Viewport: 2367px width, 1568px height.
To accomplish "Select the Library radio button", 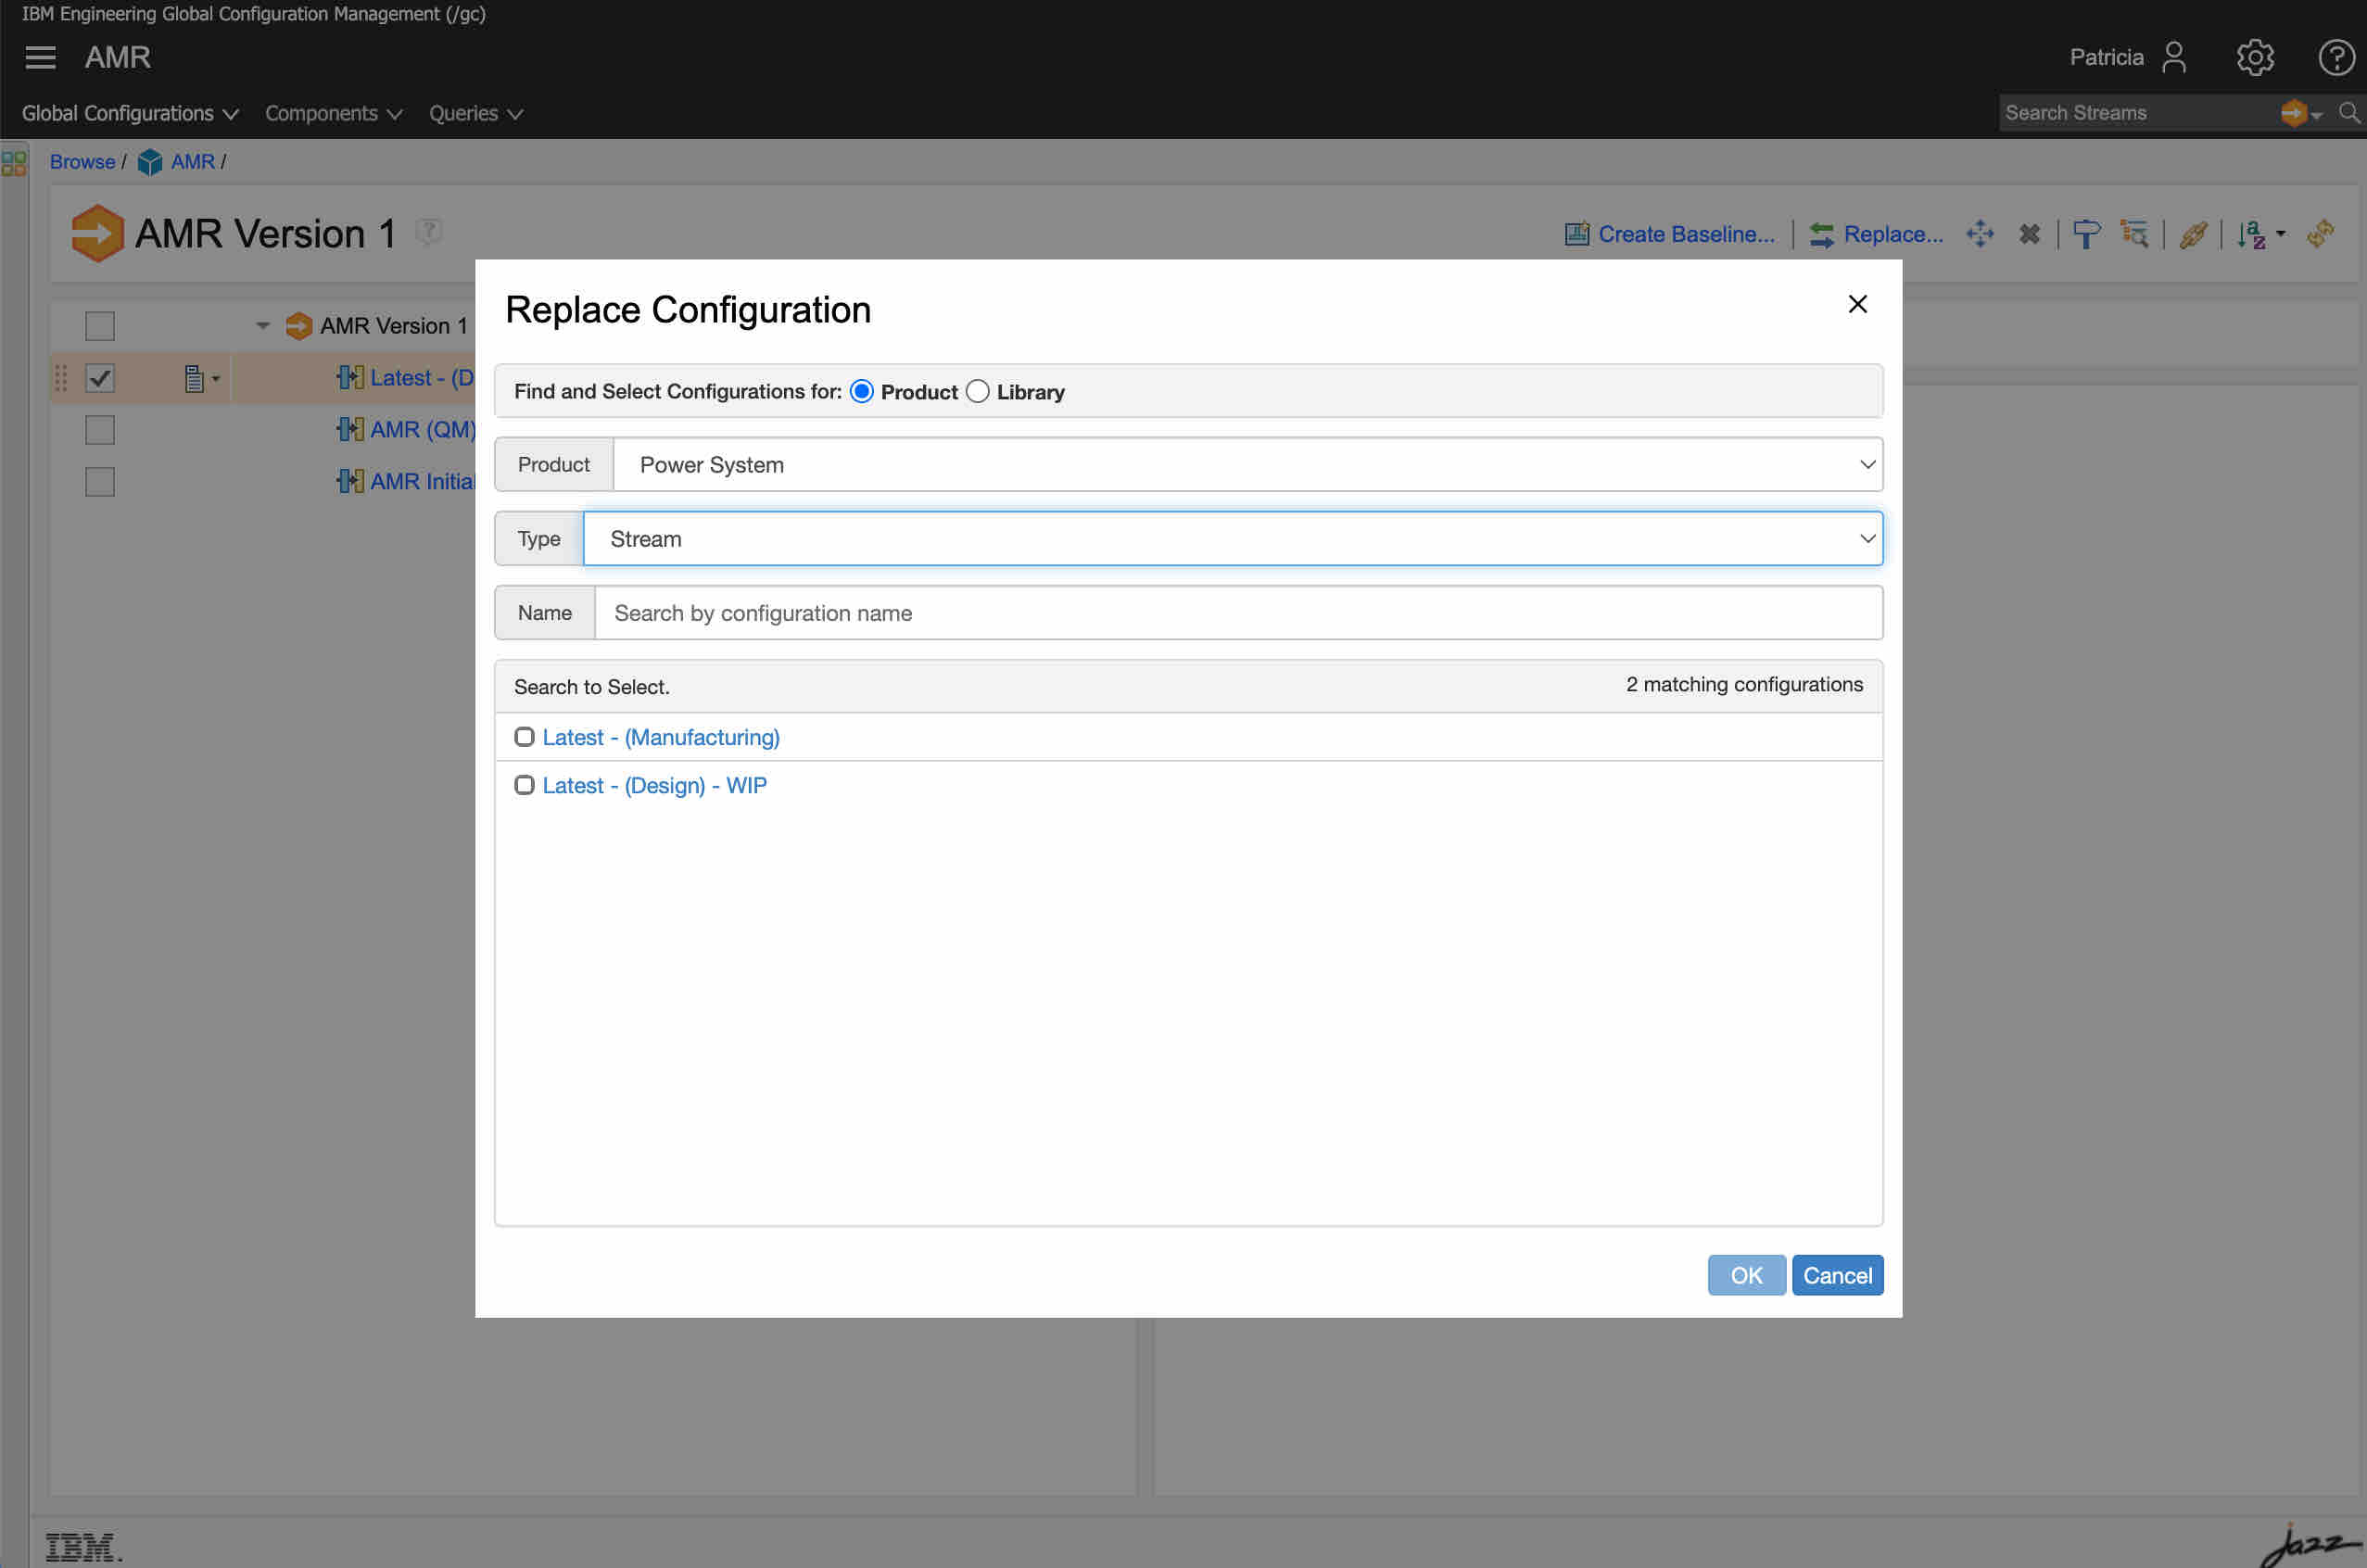I will click(977, 392).
